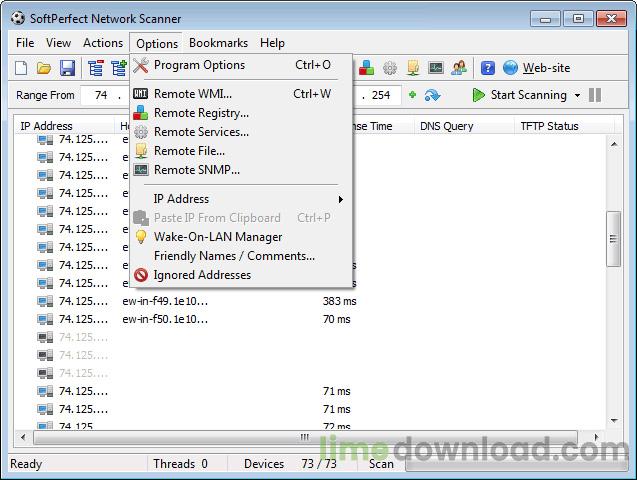Choose Program Options from the menu
The height and width of the screenshot is (480, 637).
tap(241, 65)
